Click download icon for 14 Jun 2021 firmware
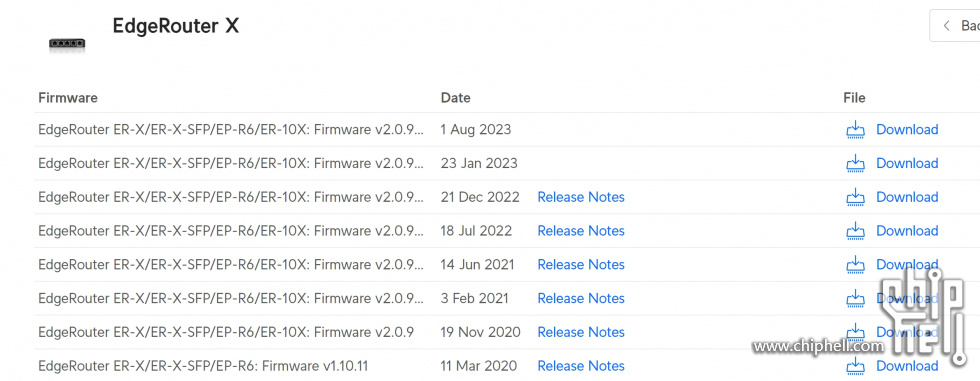Viewport: 980px width, 381px height. tap(855, 265)
